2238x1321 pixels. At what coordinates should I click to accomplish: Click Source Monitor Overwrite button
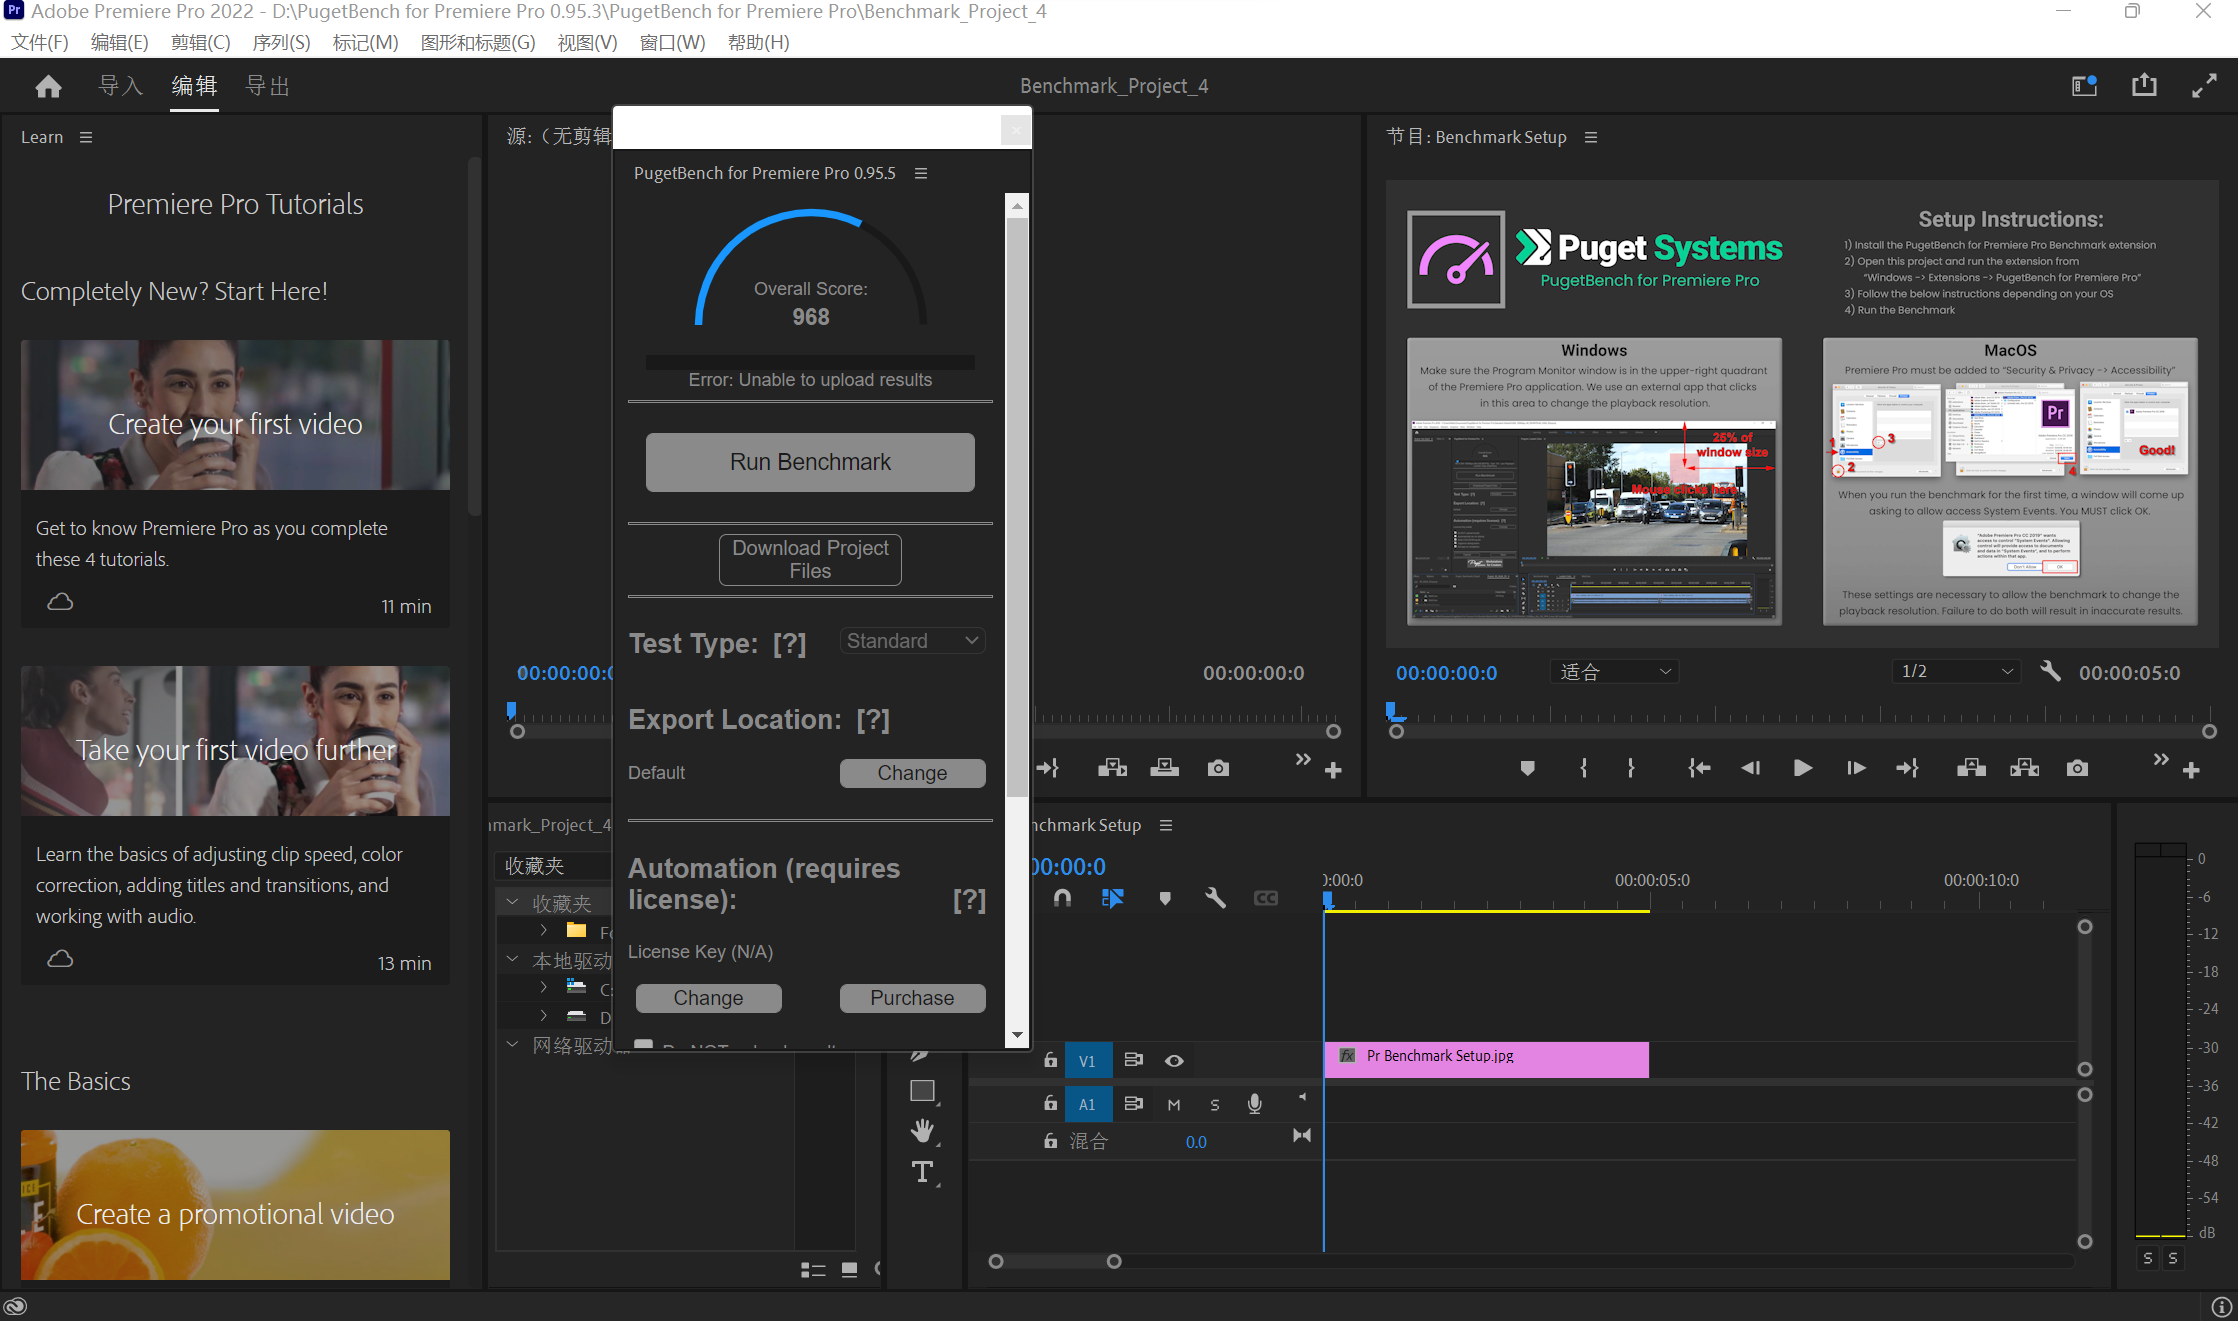1164,768
